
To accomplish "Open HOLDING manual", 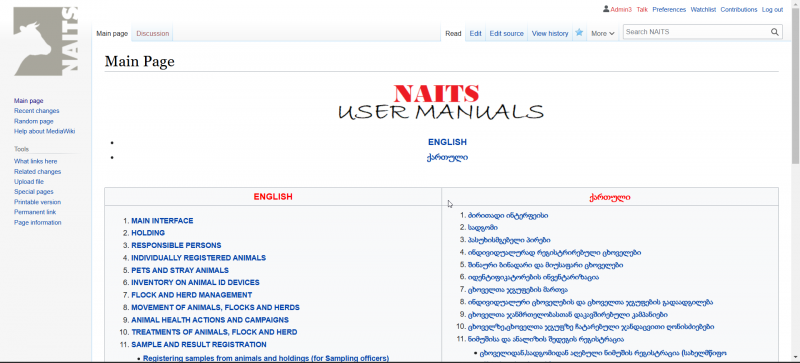I will pos(148,233).
